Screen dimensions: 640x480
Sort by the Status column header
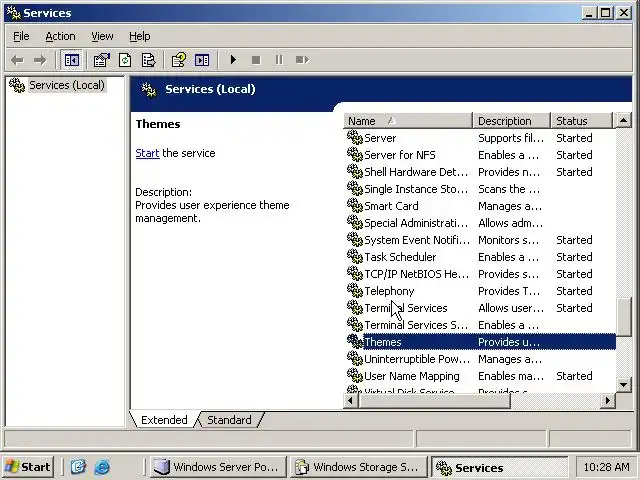click(582, 121)
